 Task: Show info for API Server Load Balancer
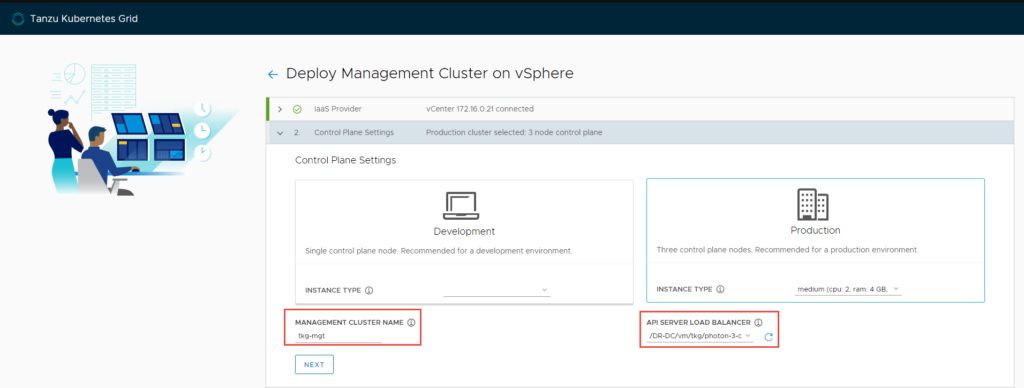click(758, 323)
